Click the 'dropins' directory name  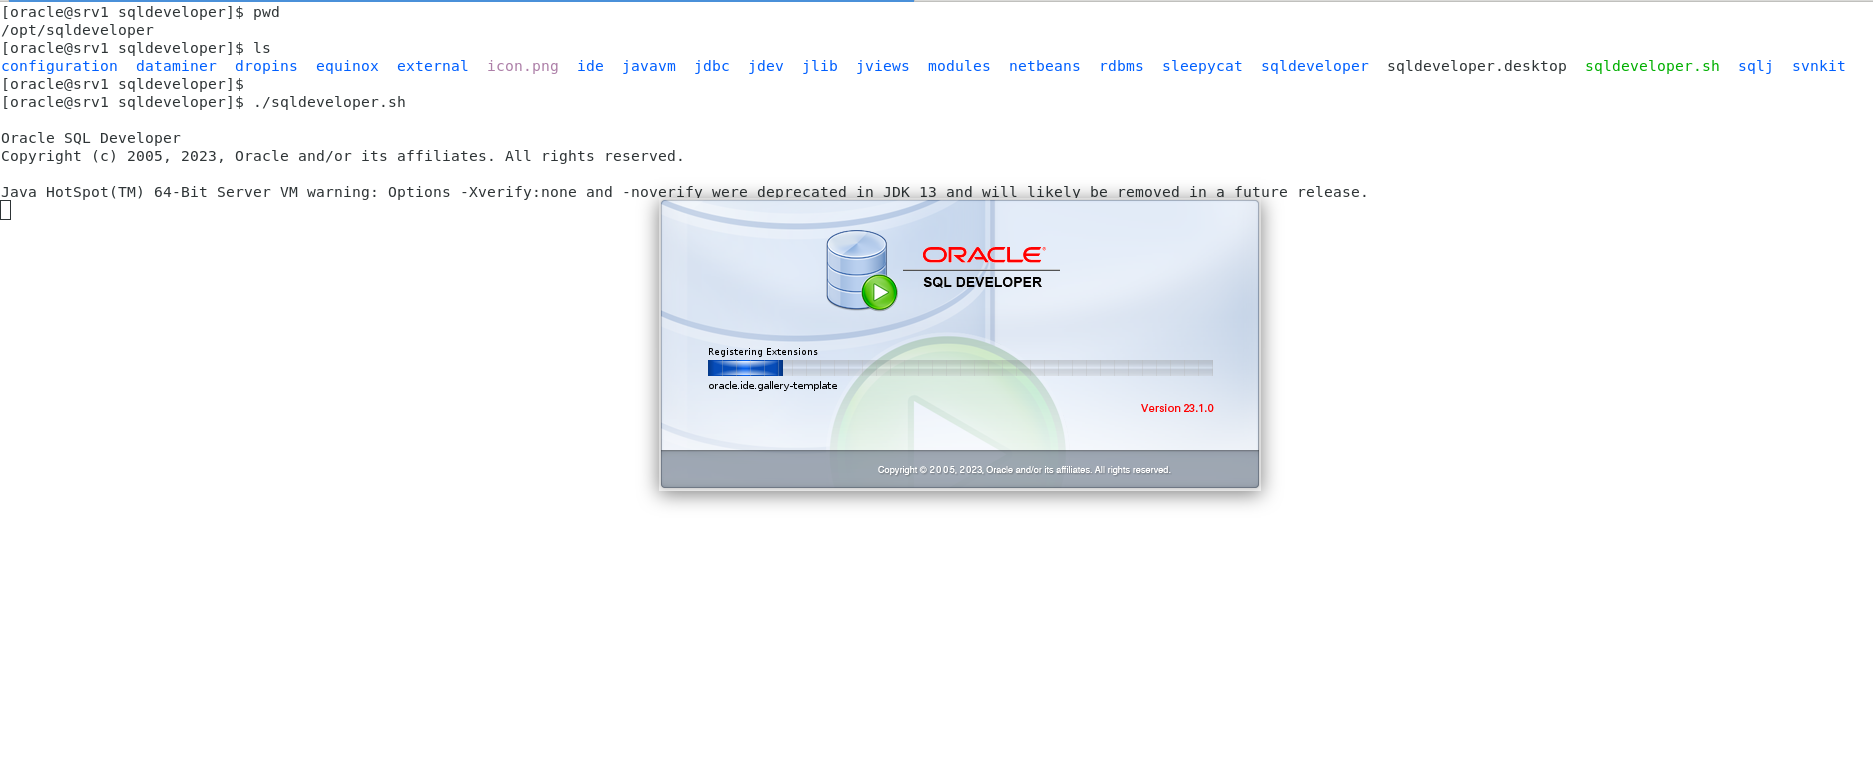pyautogui.click(x=266, y=66)
